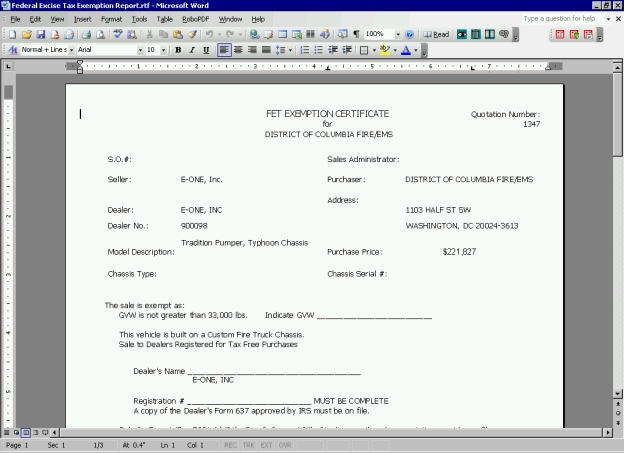Open the RoboPDF menu
624x453 pixels.
pyautogui.click(x=195, y=19)
